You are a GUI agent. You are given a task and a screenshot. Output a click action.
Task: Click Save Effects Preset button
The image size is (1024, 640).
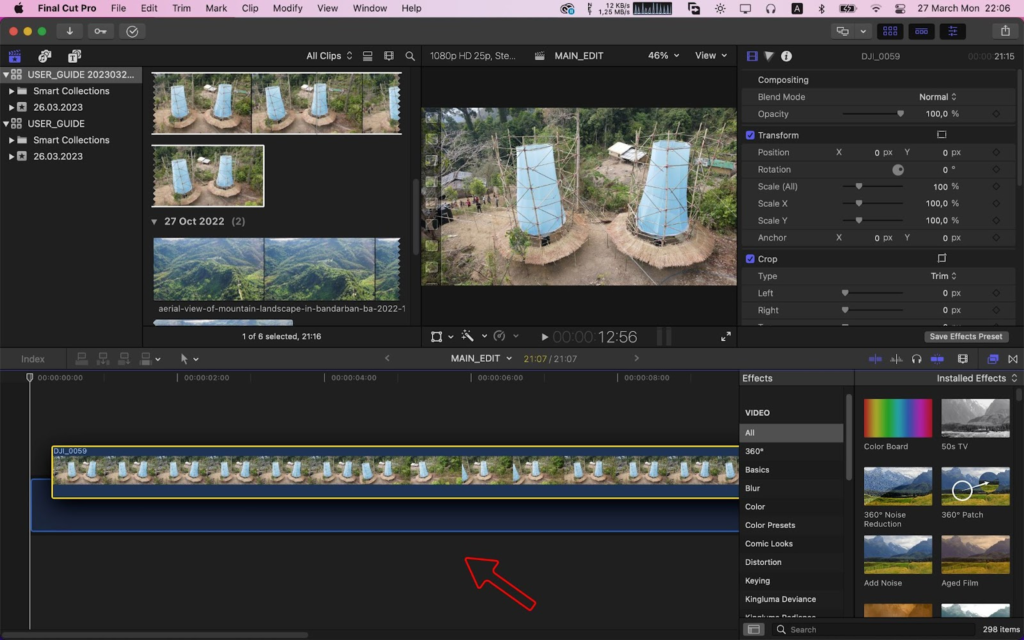(x=965, y=336)
